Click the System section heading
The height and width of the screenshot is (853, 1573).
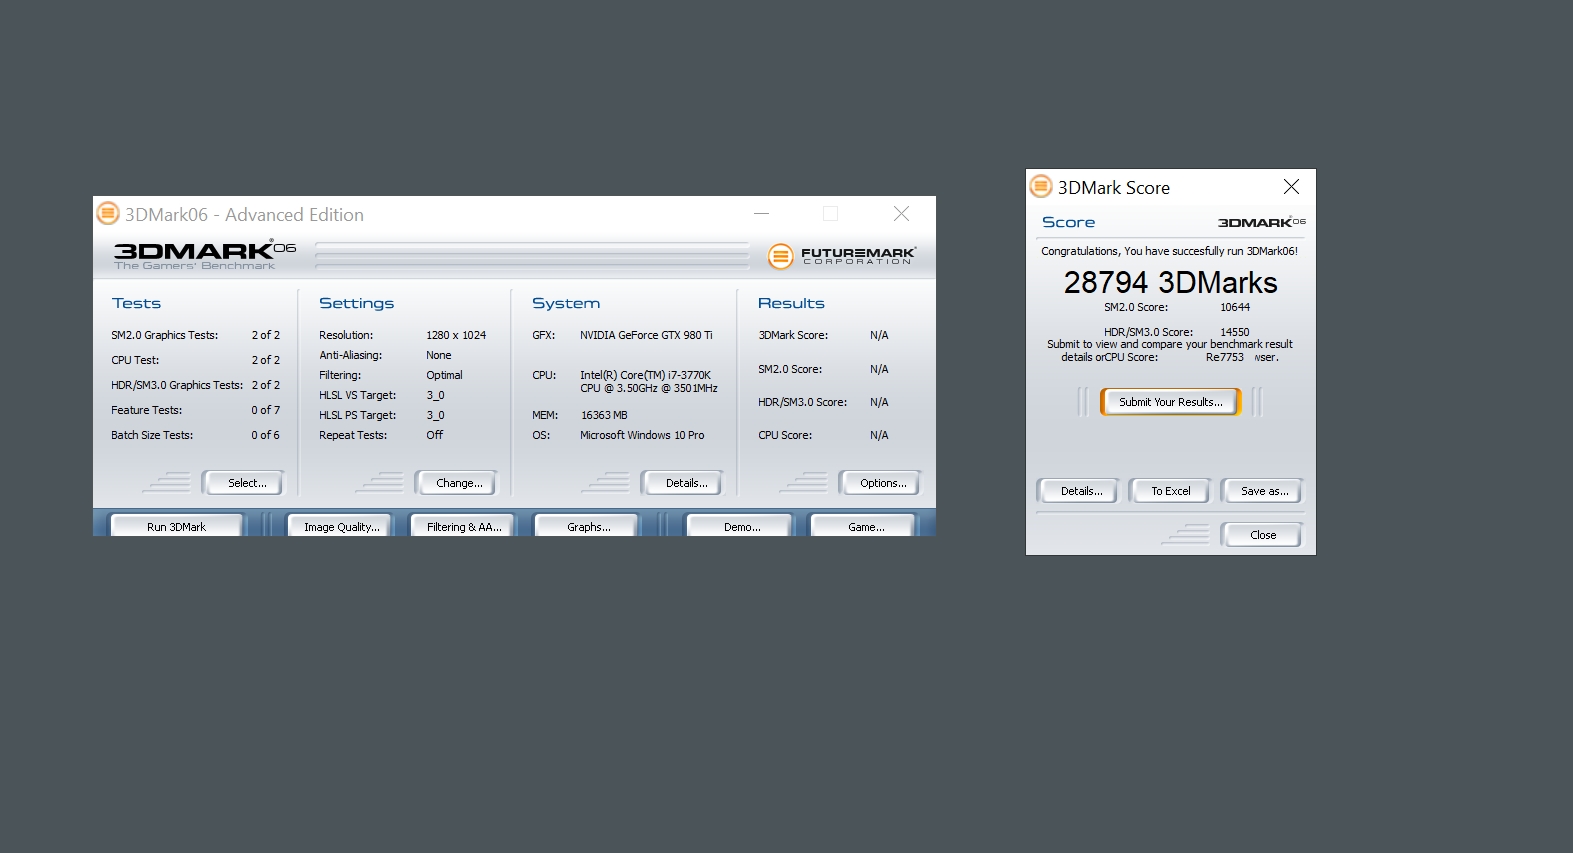coord(566,303)
